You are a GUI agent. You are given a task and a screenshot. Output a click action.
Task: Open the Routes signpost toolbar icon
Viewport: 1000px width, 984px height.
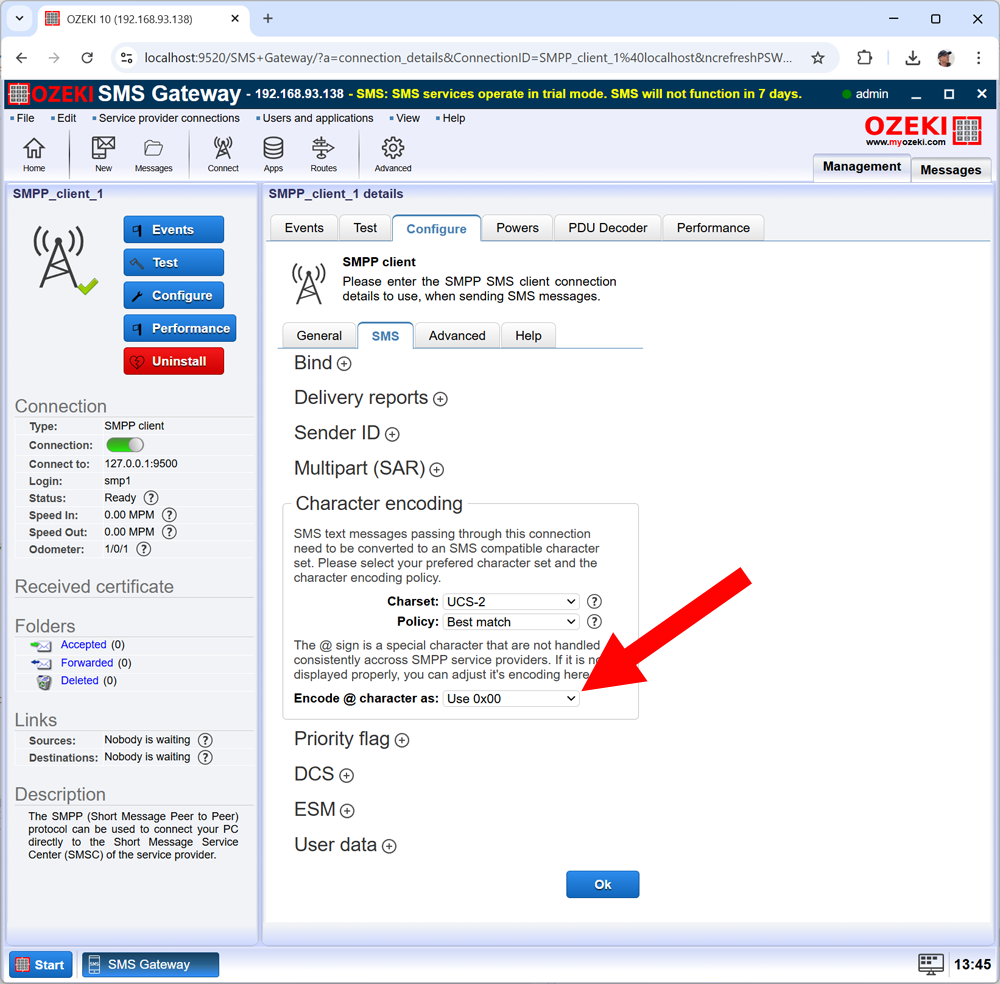(x=323, y=155)
